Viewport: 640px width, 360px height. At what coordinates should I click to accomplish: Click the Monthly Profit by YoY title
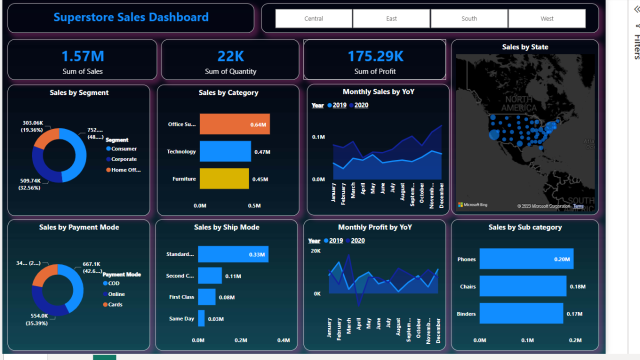pos(375,227)
